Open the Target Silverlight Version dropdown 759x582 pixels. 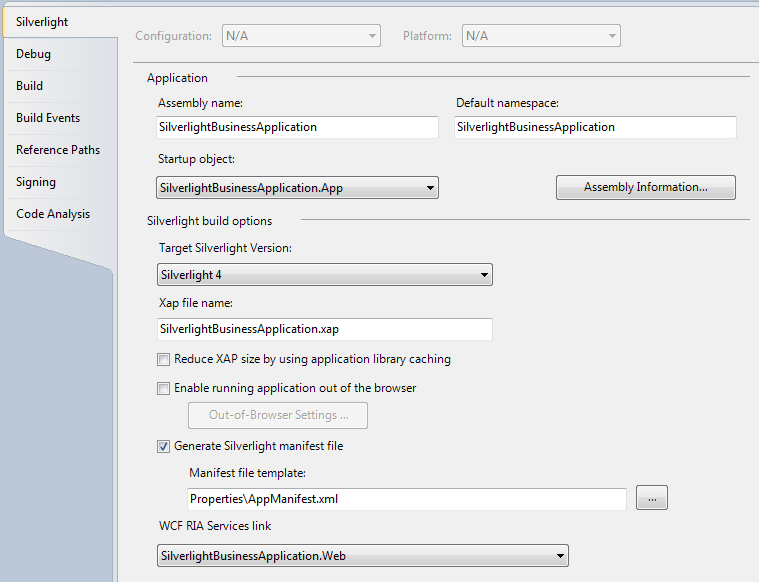pyautogui.click(x=325, y=275)
